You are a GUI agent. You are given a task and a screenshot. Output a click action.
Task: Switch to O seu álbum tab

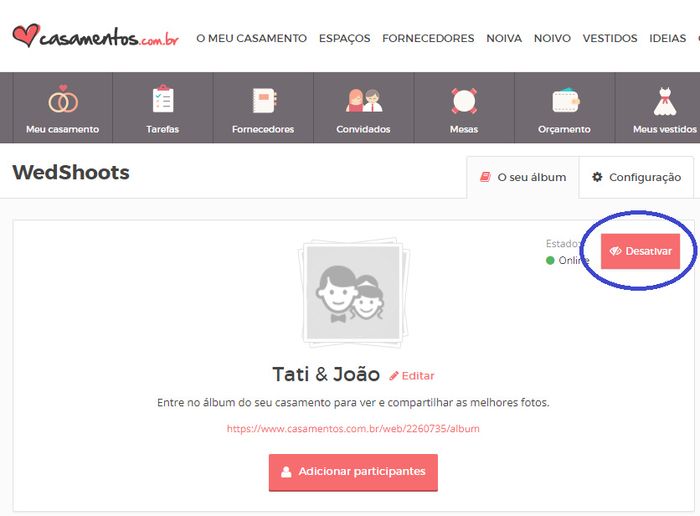pos(523,177)
